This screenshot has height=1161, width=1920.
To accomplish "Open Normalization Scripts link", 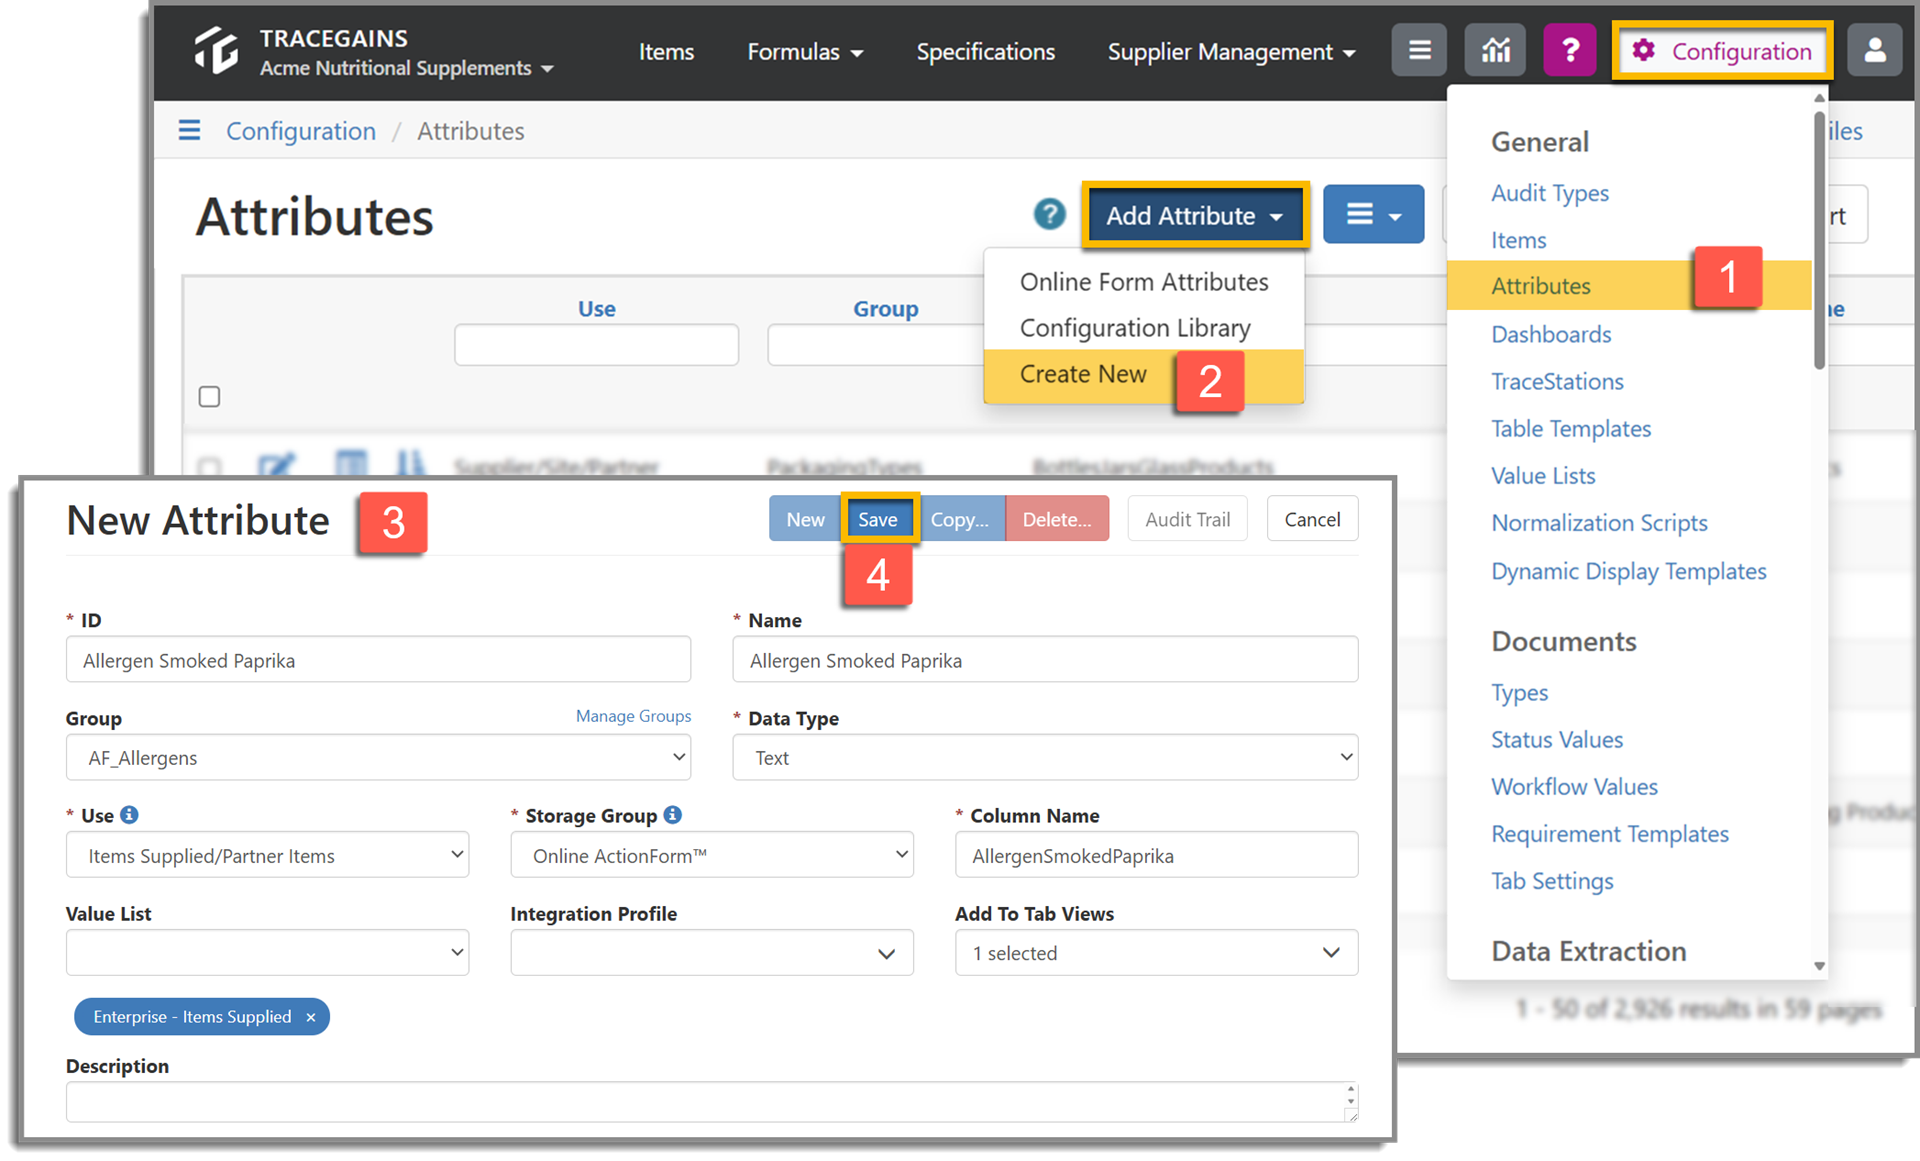I will (x=1599, y=523).
